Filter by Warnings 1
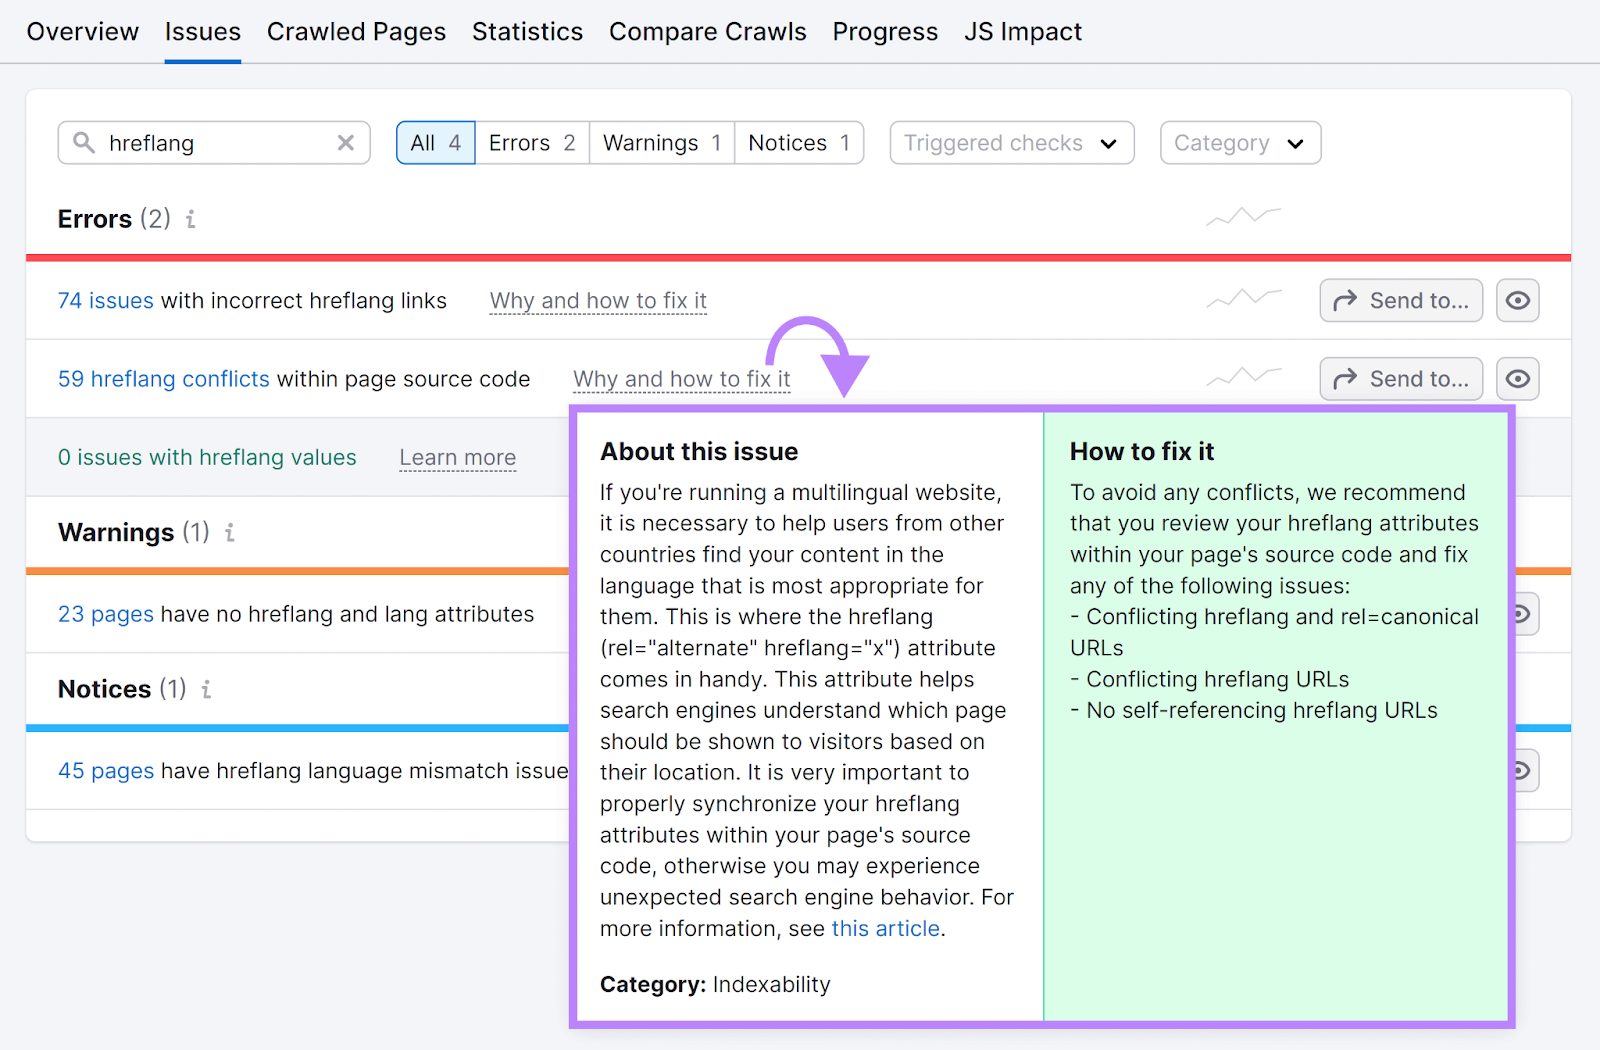This screenshot has height=1050, width=1600. pos(662,143)
